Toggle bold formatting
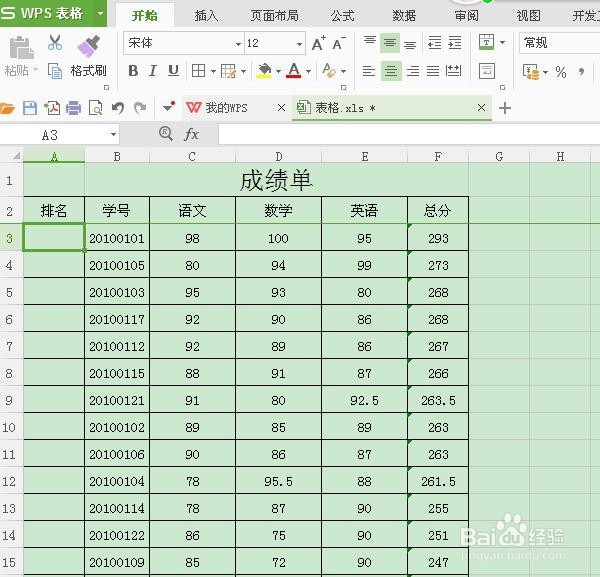This screenshot has width=600, height=577. 133,71
